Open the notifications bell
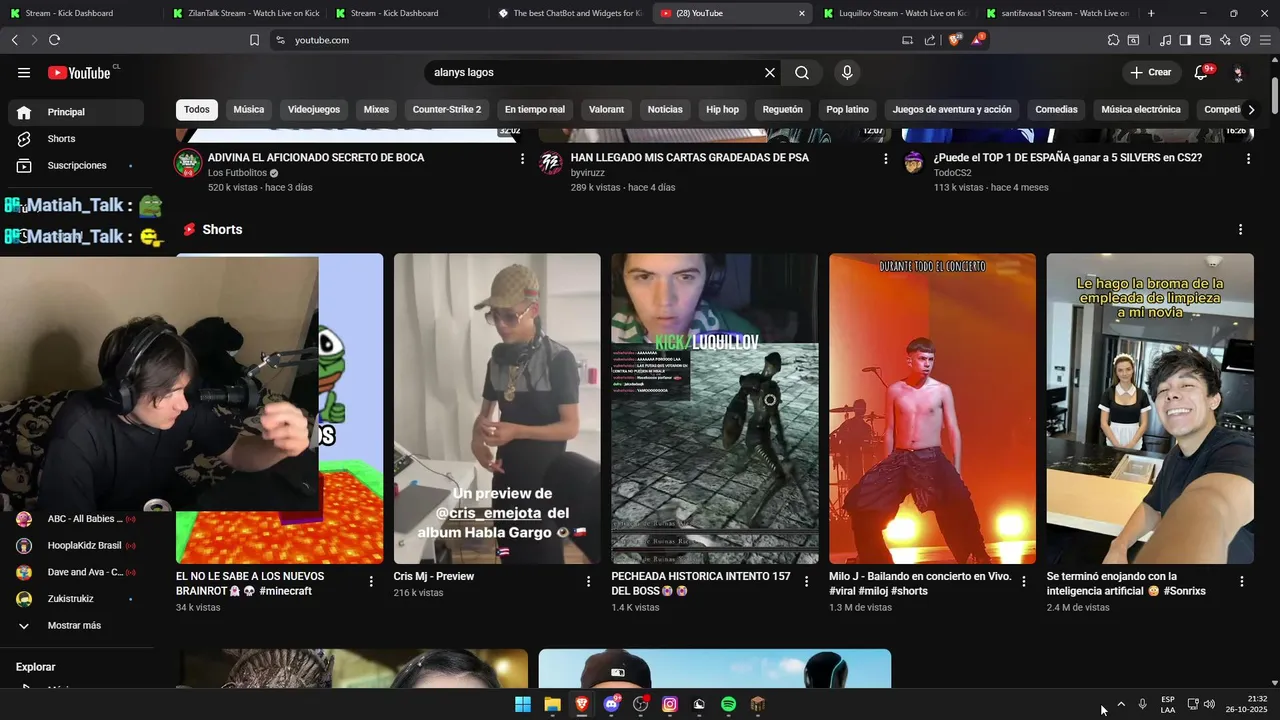This screenshot has height=720, width=1280. [x=1201, y=72]
